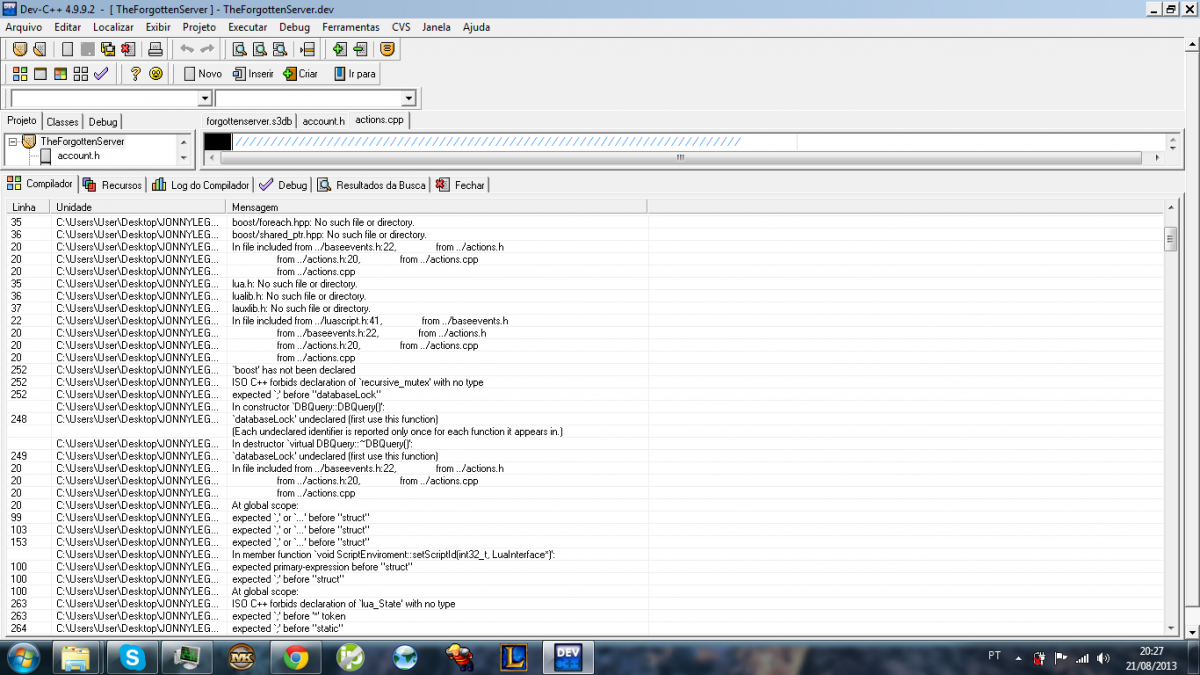Click the Save All toolbar icon
Image resolution: width=1200 pixels, height=675 pixels.
pyautogui.click(x=107, y=48)
